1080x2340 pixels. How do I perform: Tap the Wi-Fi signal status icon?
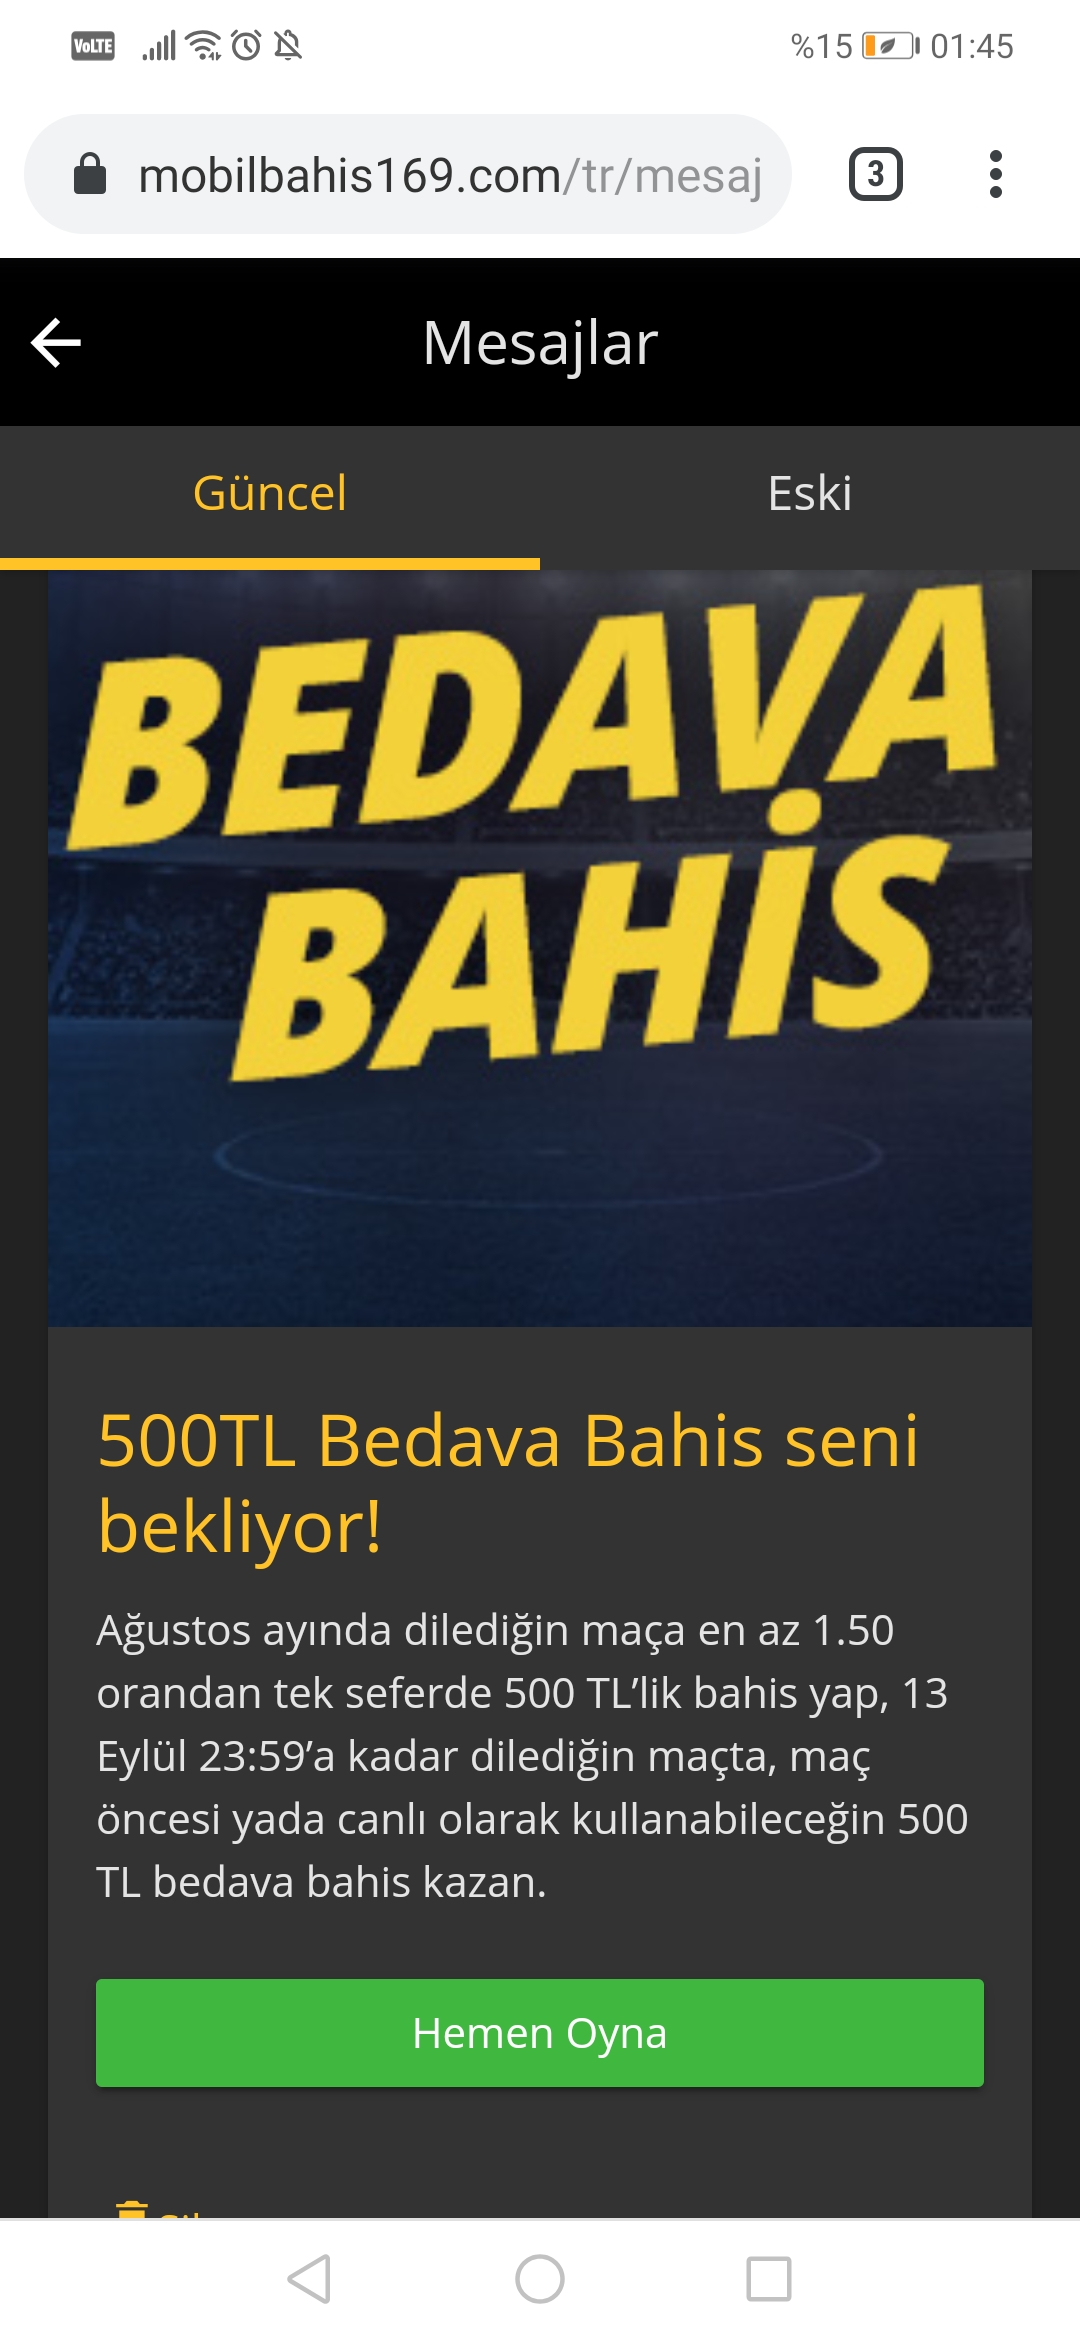205,46
